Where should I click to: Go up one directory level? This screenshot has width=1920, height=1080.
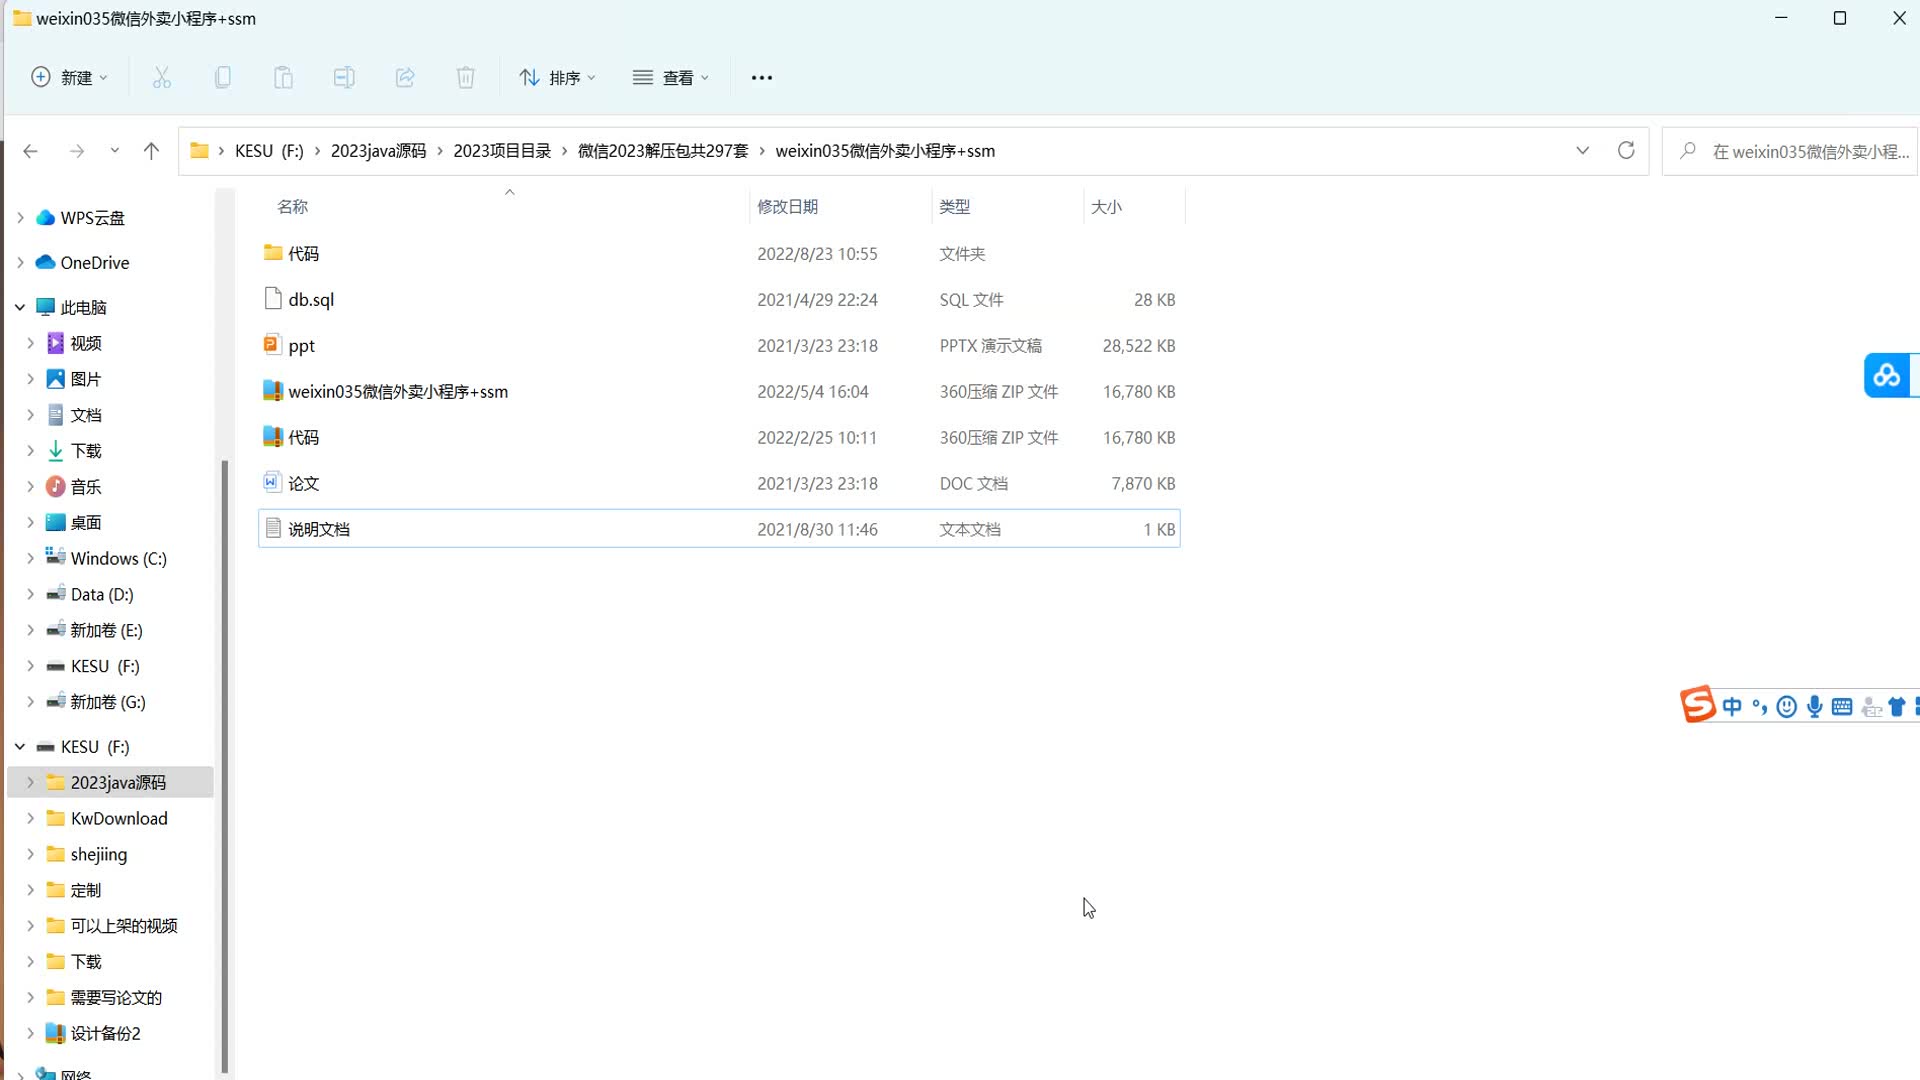[151, 151]
